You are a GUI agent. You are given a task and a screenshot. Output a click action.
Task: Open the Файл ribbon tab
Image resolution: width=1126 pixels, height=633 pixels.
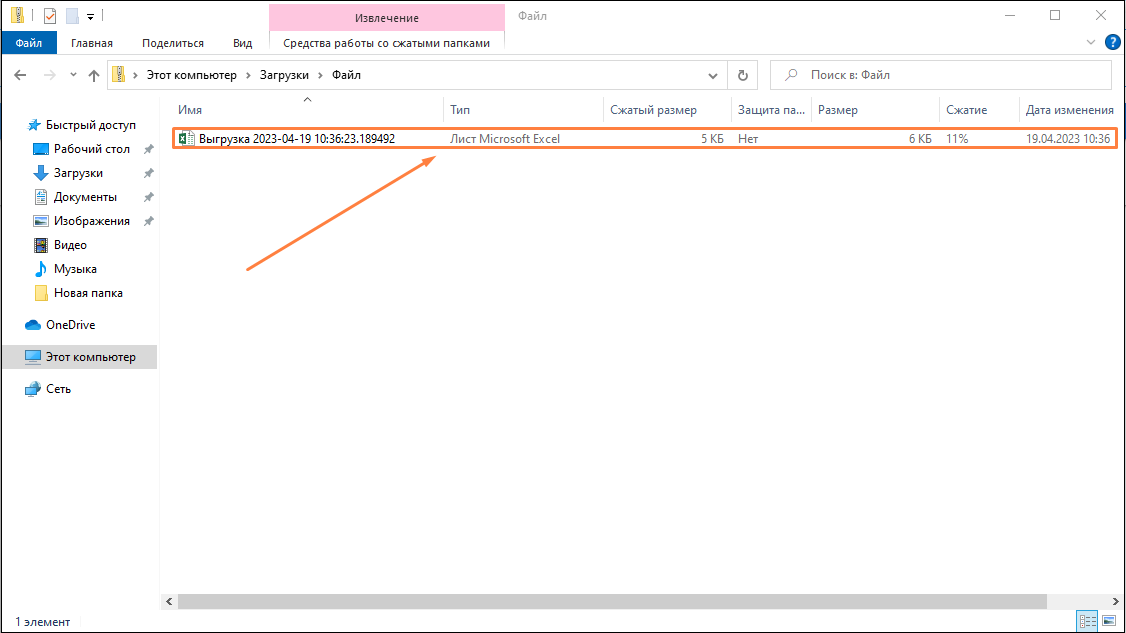coord(29,43)
